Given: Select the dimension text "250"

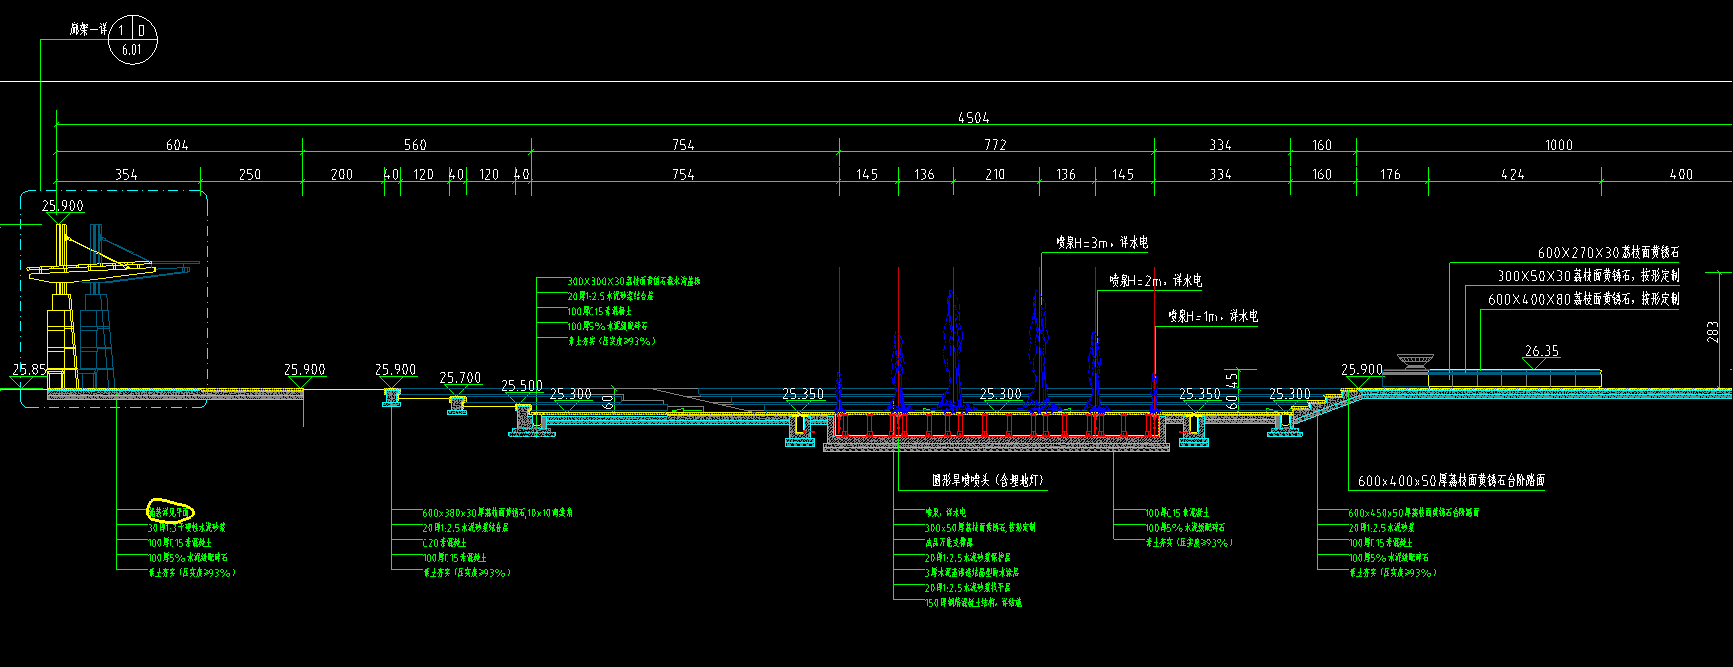Looking at the screenshot, I should pyautogui.click(x=250, y=174).
